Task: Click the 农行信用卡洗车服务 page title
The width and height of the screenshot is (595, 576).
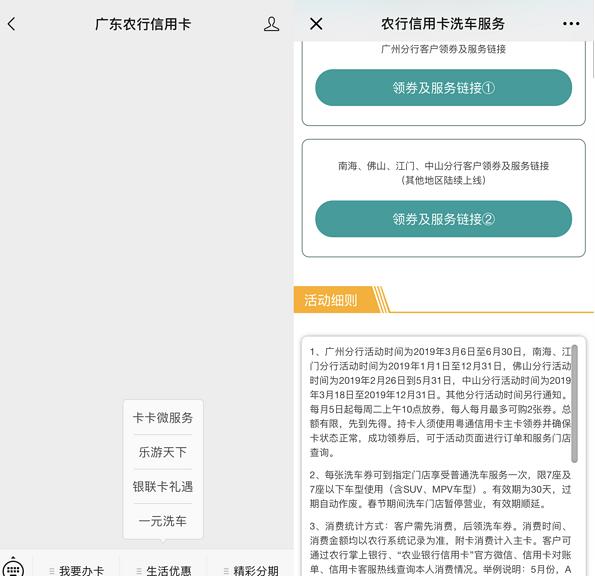Action: pos(443,24)
